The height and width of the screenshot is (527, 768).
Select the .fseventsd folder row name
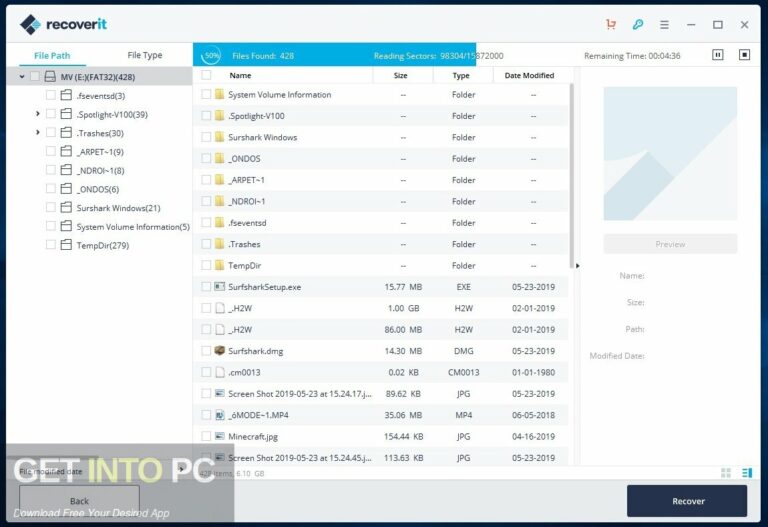[247, 222]
